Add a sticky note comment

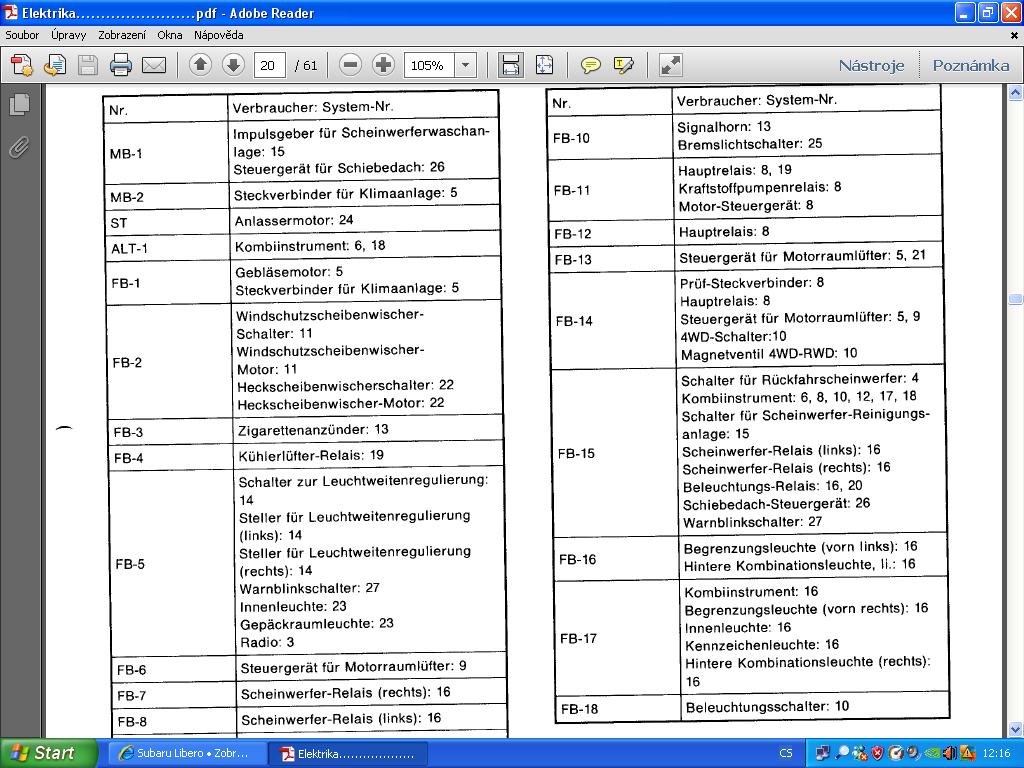pos(590,65)
